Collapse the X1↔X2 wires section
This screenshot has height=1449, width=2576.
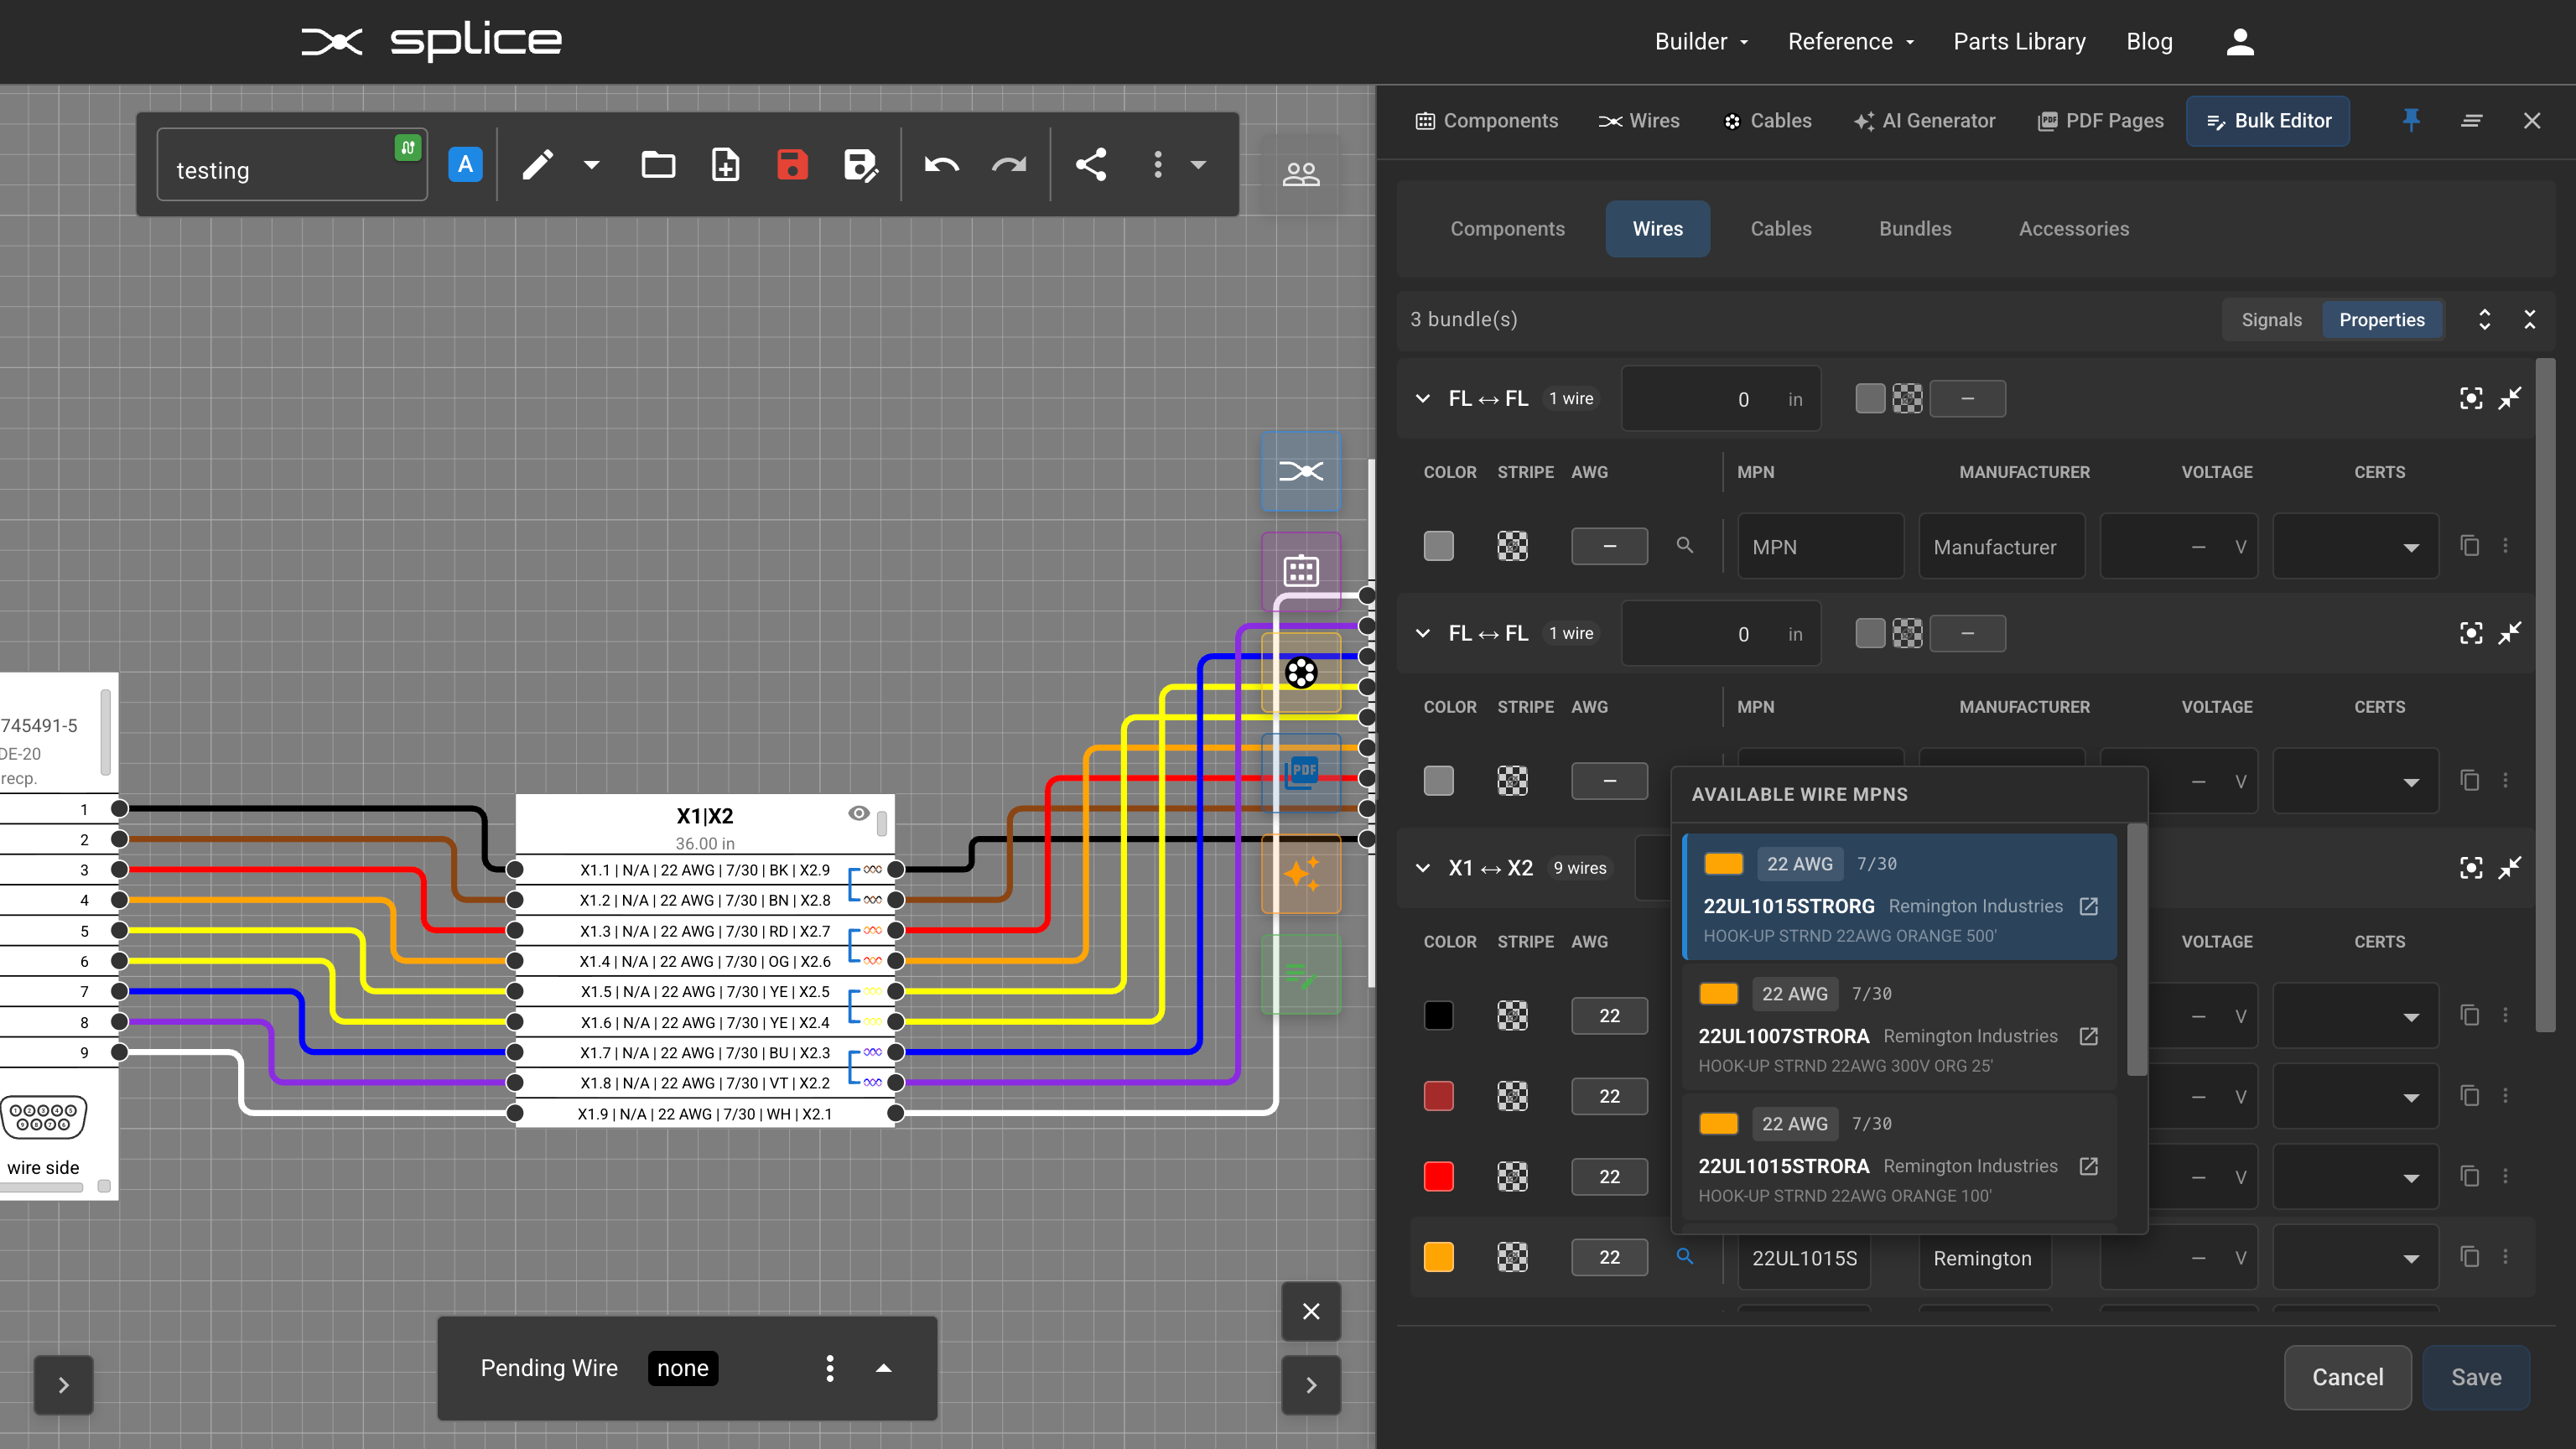pyautogui.click(x=1422, y=868)
